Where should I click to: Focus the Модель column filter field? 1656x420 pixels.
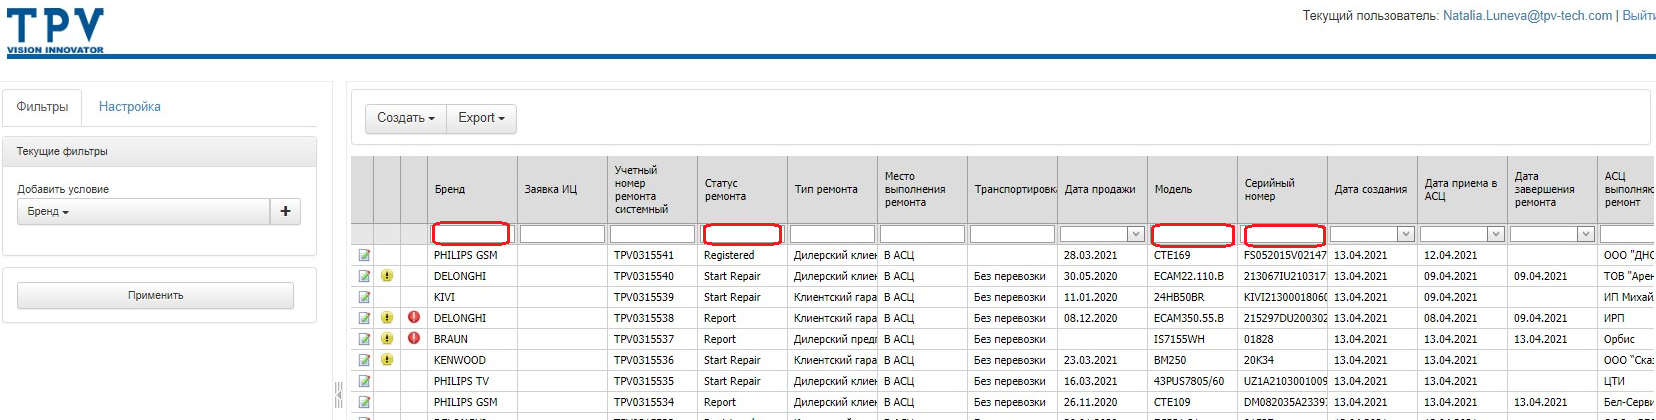(1192, 234)
